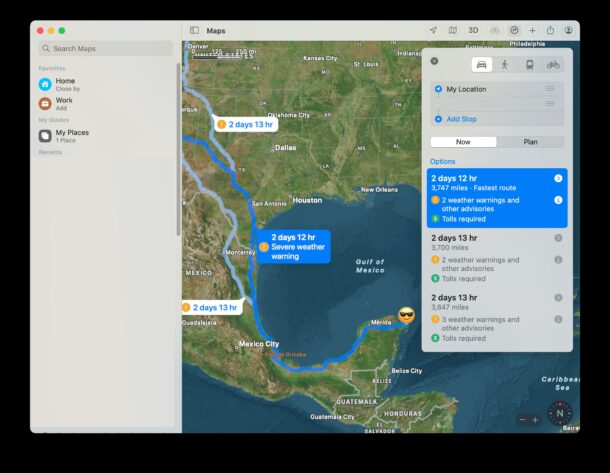The image size is (610, 473).
Task: Select the Now tab
Action: tap(463, 142)
